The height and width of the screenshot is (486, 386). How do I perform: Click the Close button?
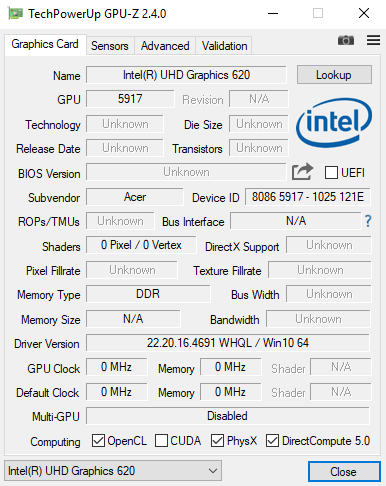point(344,472)
